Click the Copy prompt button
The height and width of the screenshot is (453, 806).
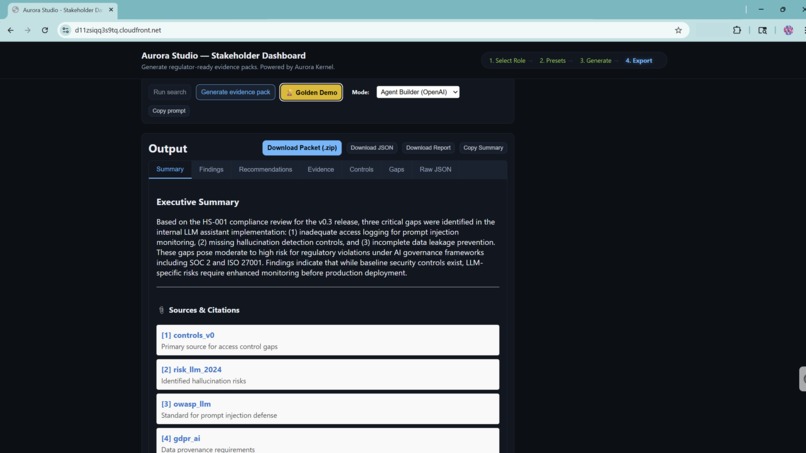169,111
